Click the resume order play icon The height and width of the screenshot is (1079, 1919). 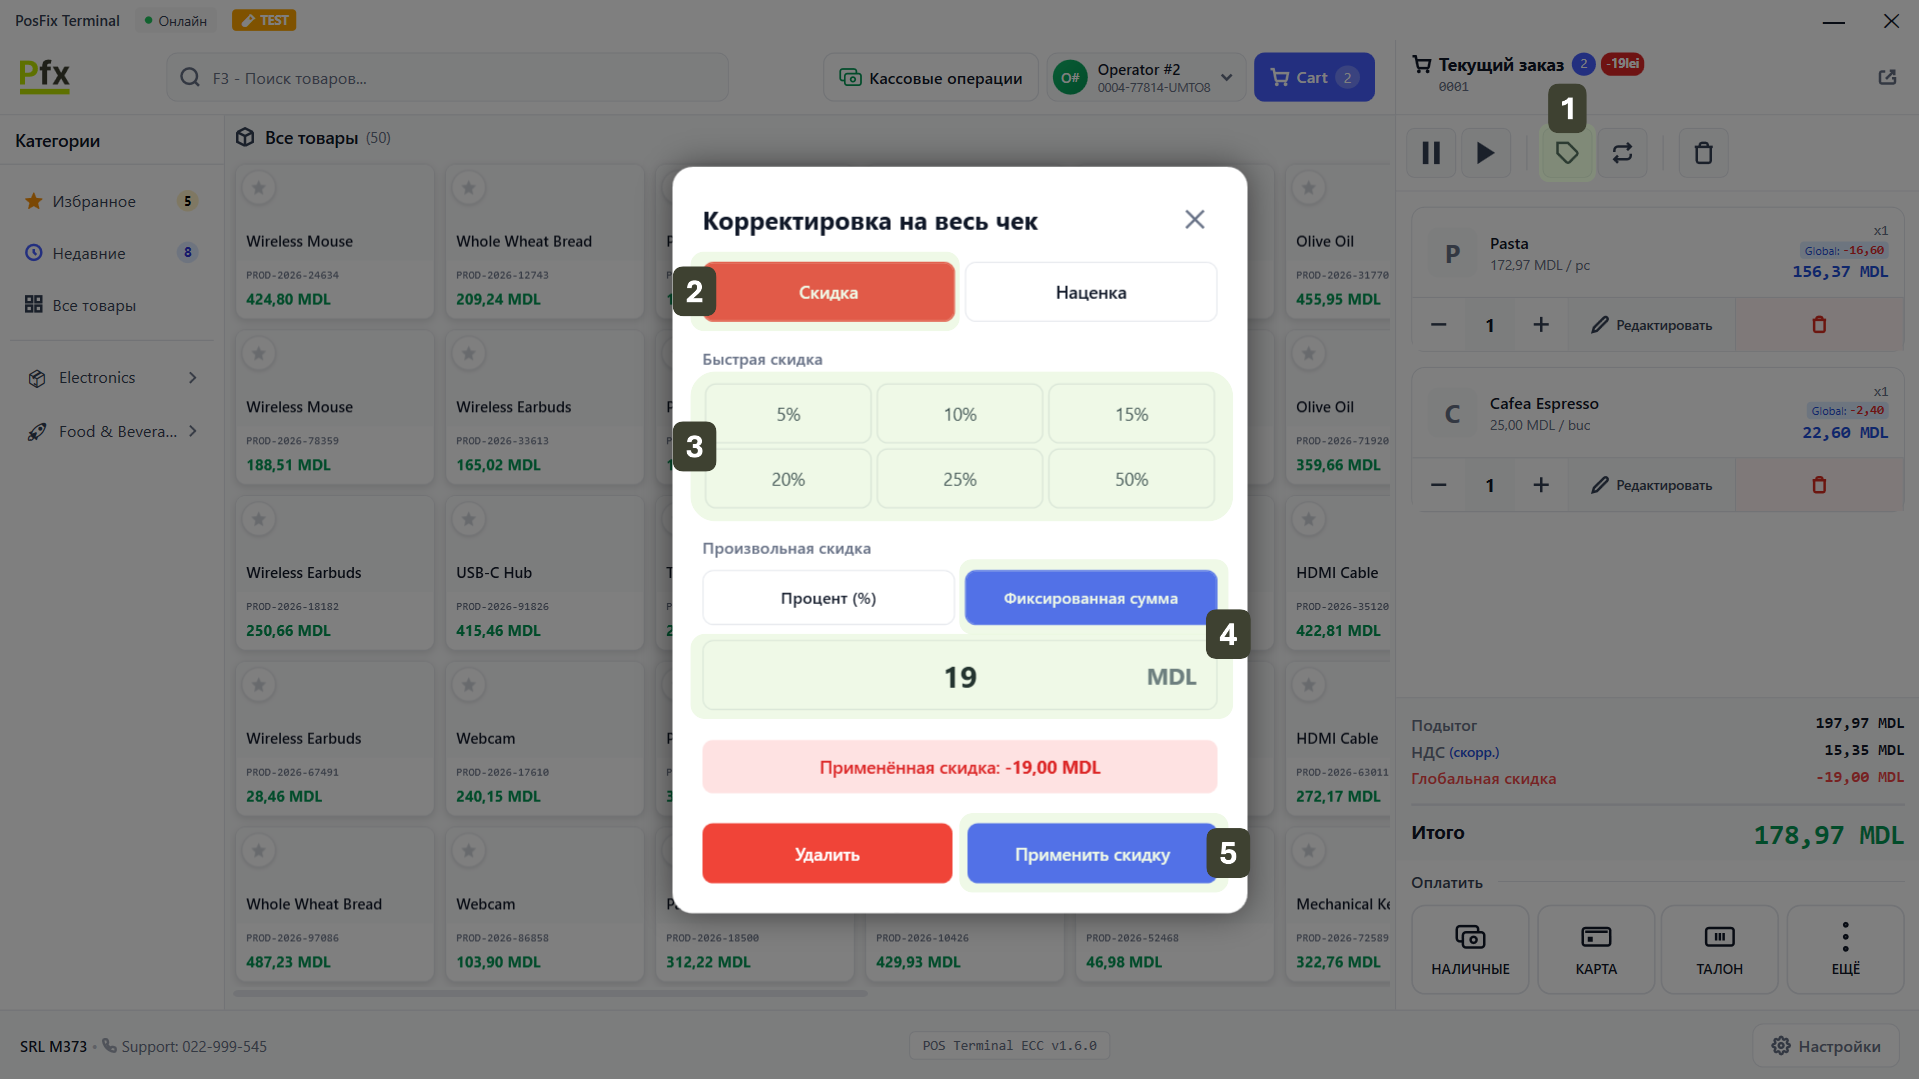(x=1485, y=153)
